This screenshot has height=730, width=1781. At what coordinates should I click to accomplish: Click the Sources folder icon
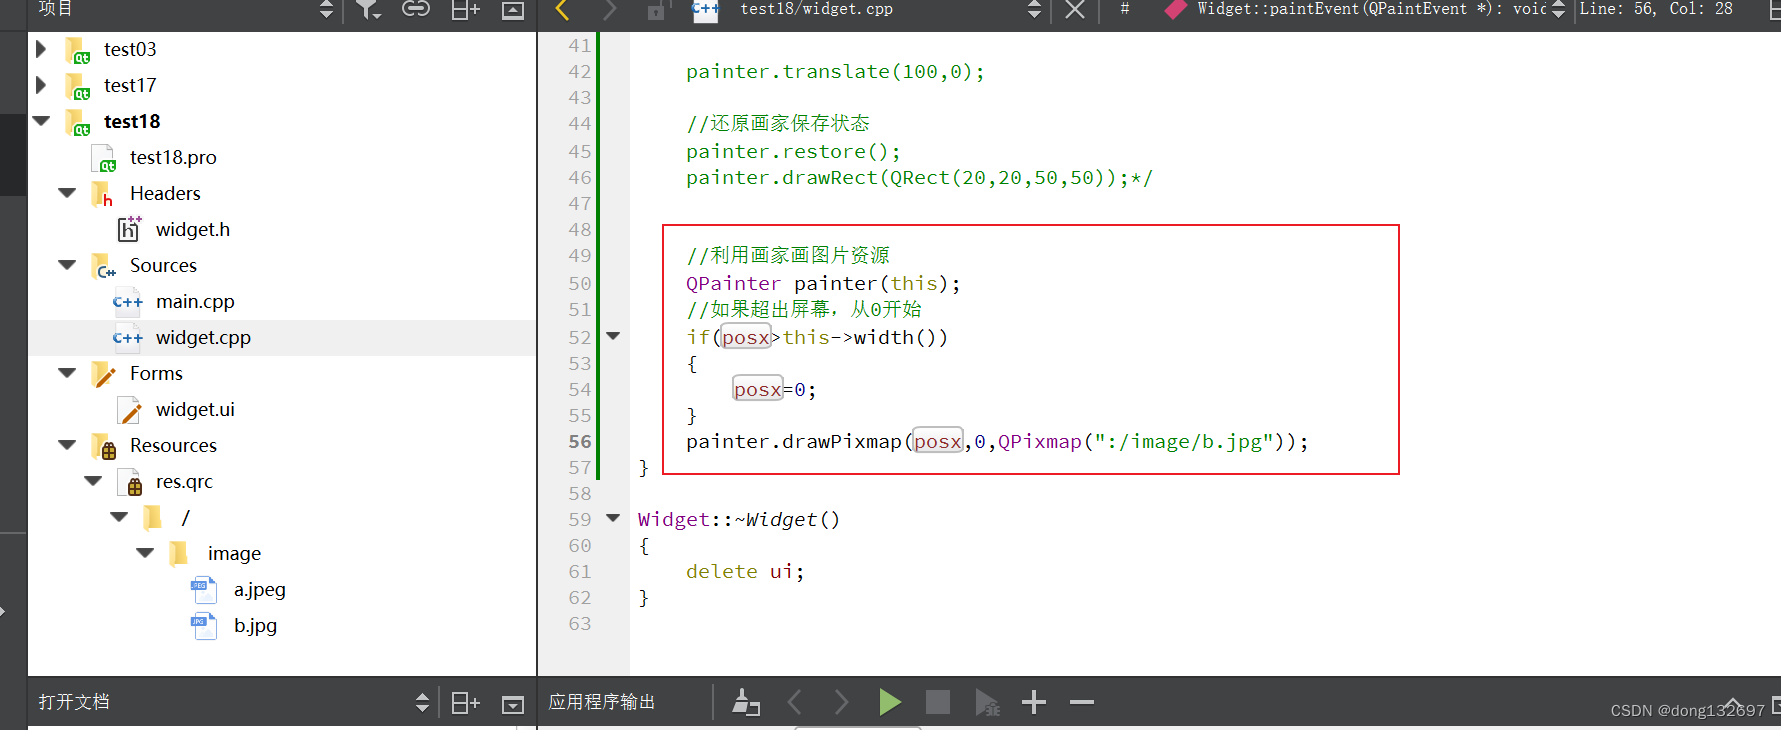[103, 266]
